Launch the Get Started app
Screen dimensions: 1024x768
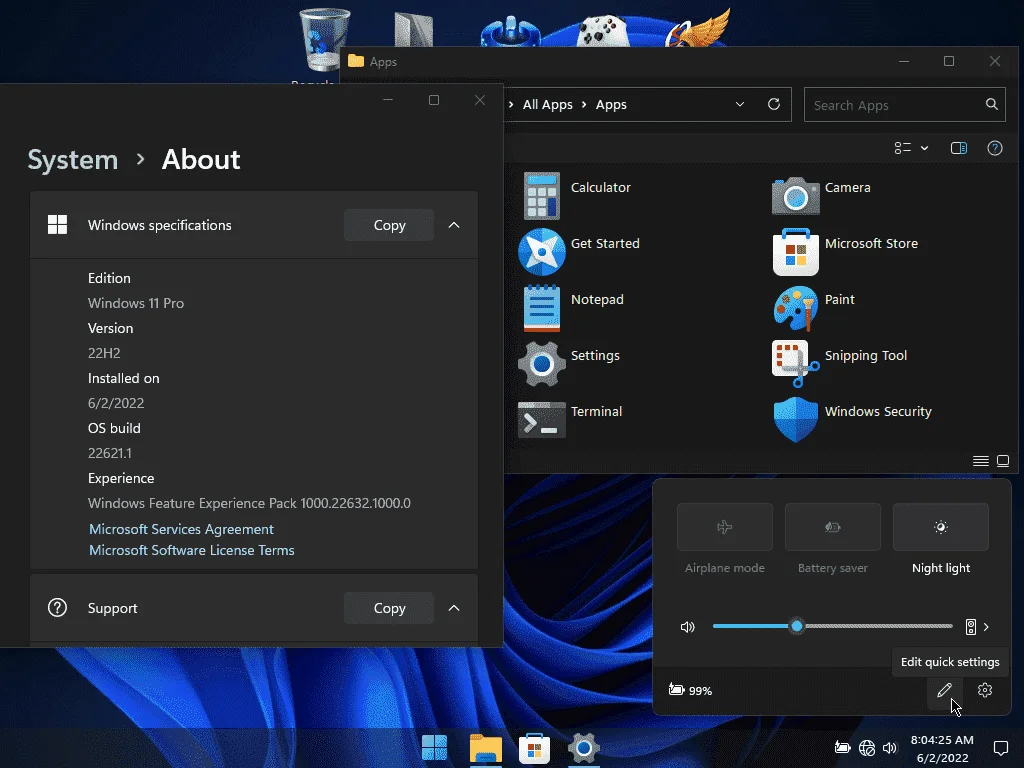[541, 252]
